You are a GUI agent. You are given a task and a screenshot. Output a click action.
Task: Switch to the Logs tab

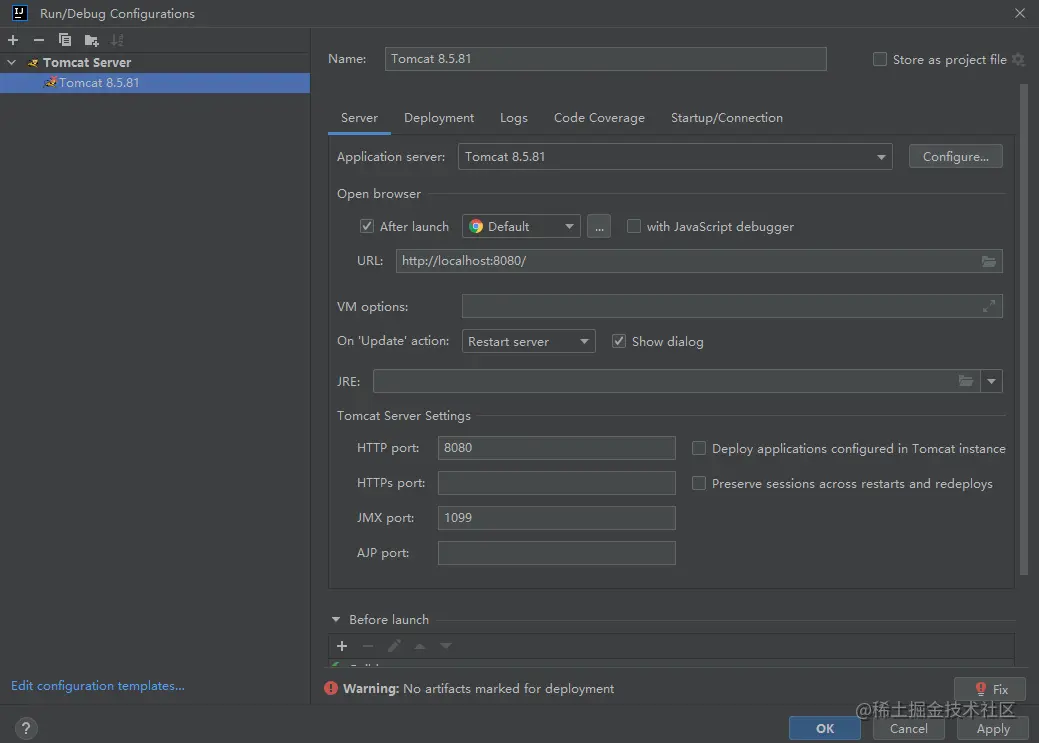coord(514,118)
